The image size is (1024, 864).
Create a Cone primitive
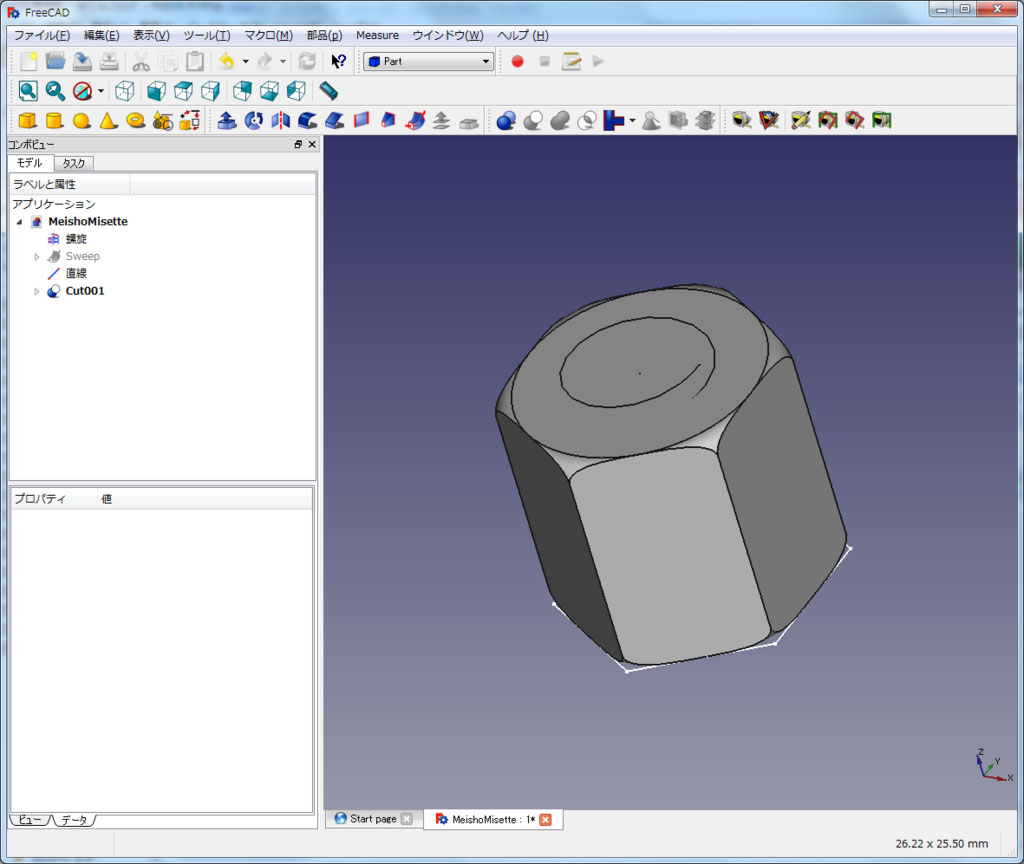[108, 120]
